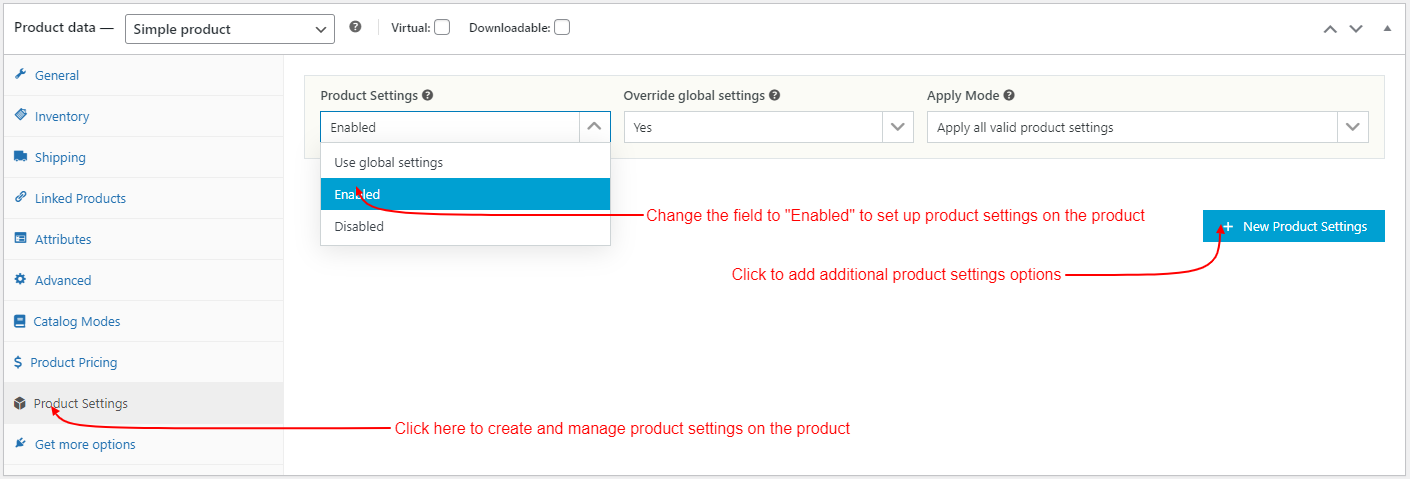Screen dimensions: 1410x479
Task: Collapse the Product data panel
Action: [1387, 28]
